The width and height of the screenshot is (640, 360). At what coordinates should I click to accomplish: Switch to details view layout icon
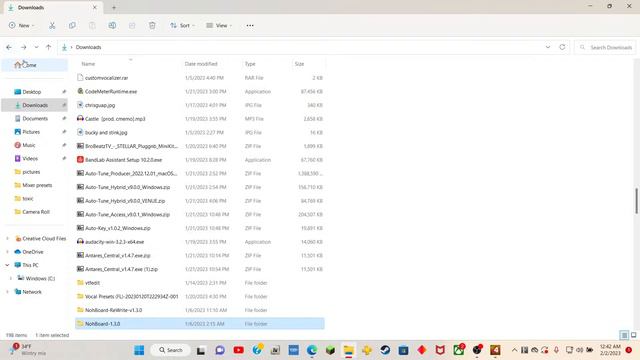(x=624, y=335)
